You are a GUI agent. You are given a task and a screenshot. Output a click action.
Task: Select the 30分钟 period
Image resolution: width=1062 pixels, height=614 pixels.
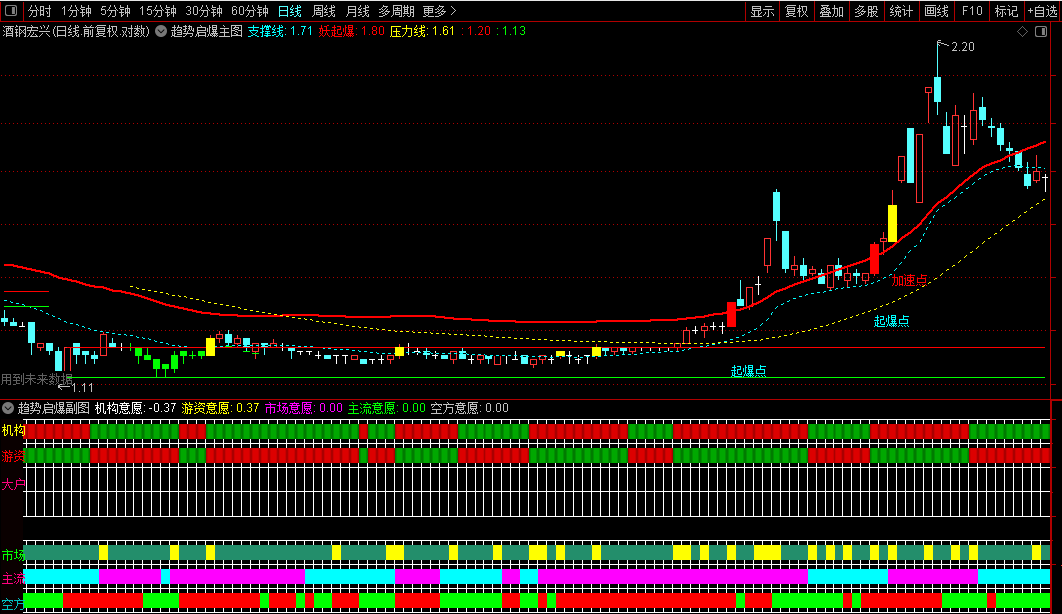[204, 12]
